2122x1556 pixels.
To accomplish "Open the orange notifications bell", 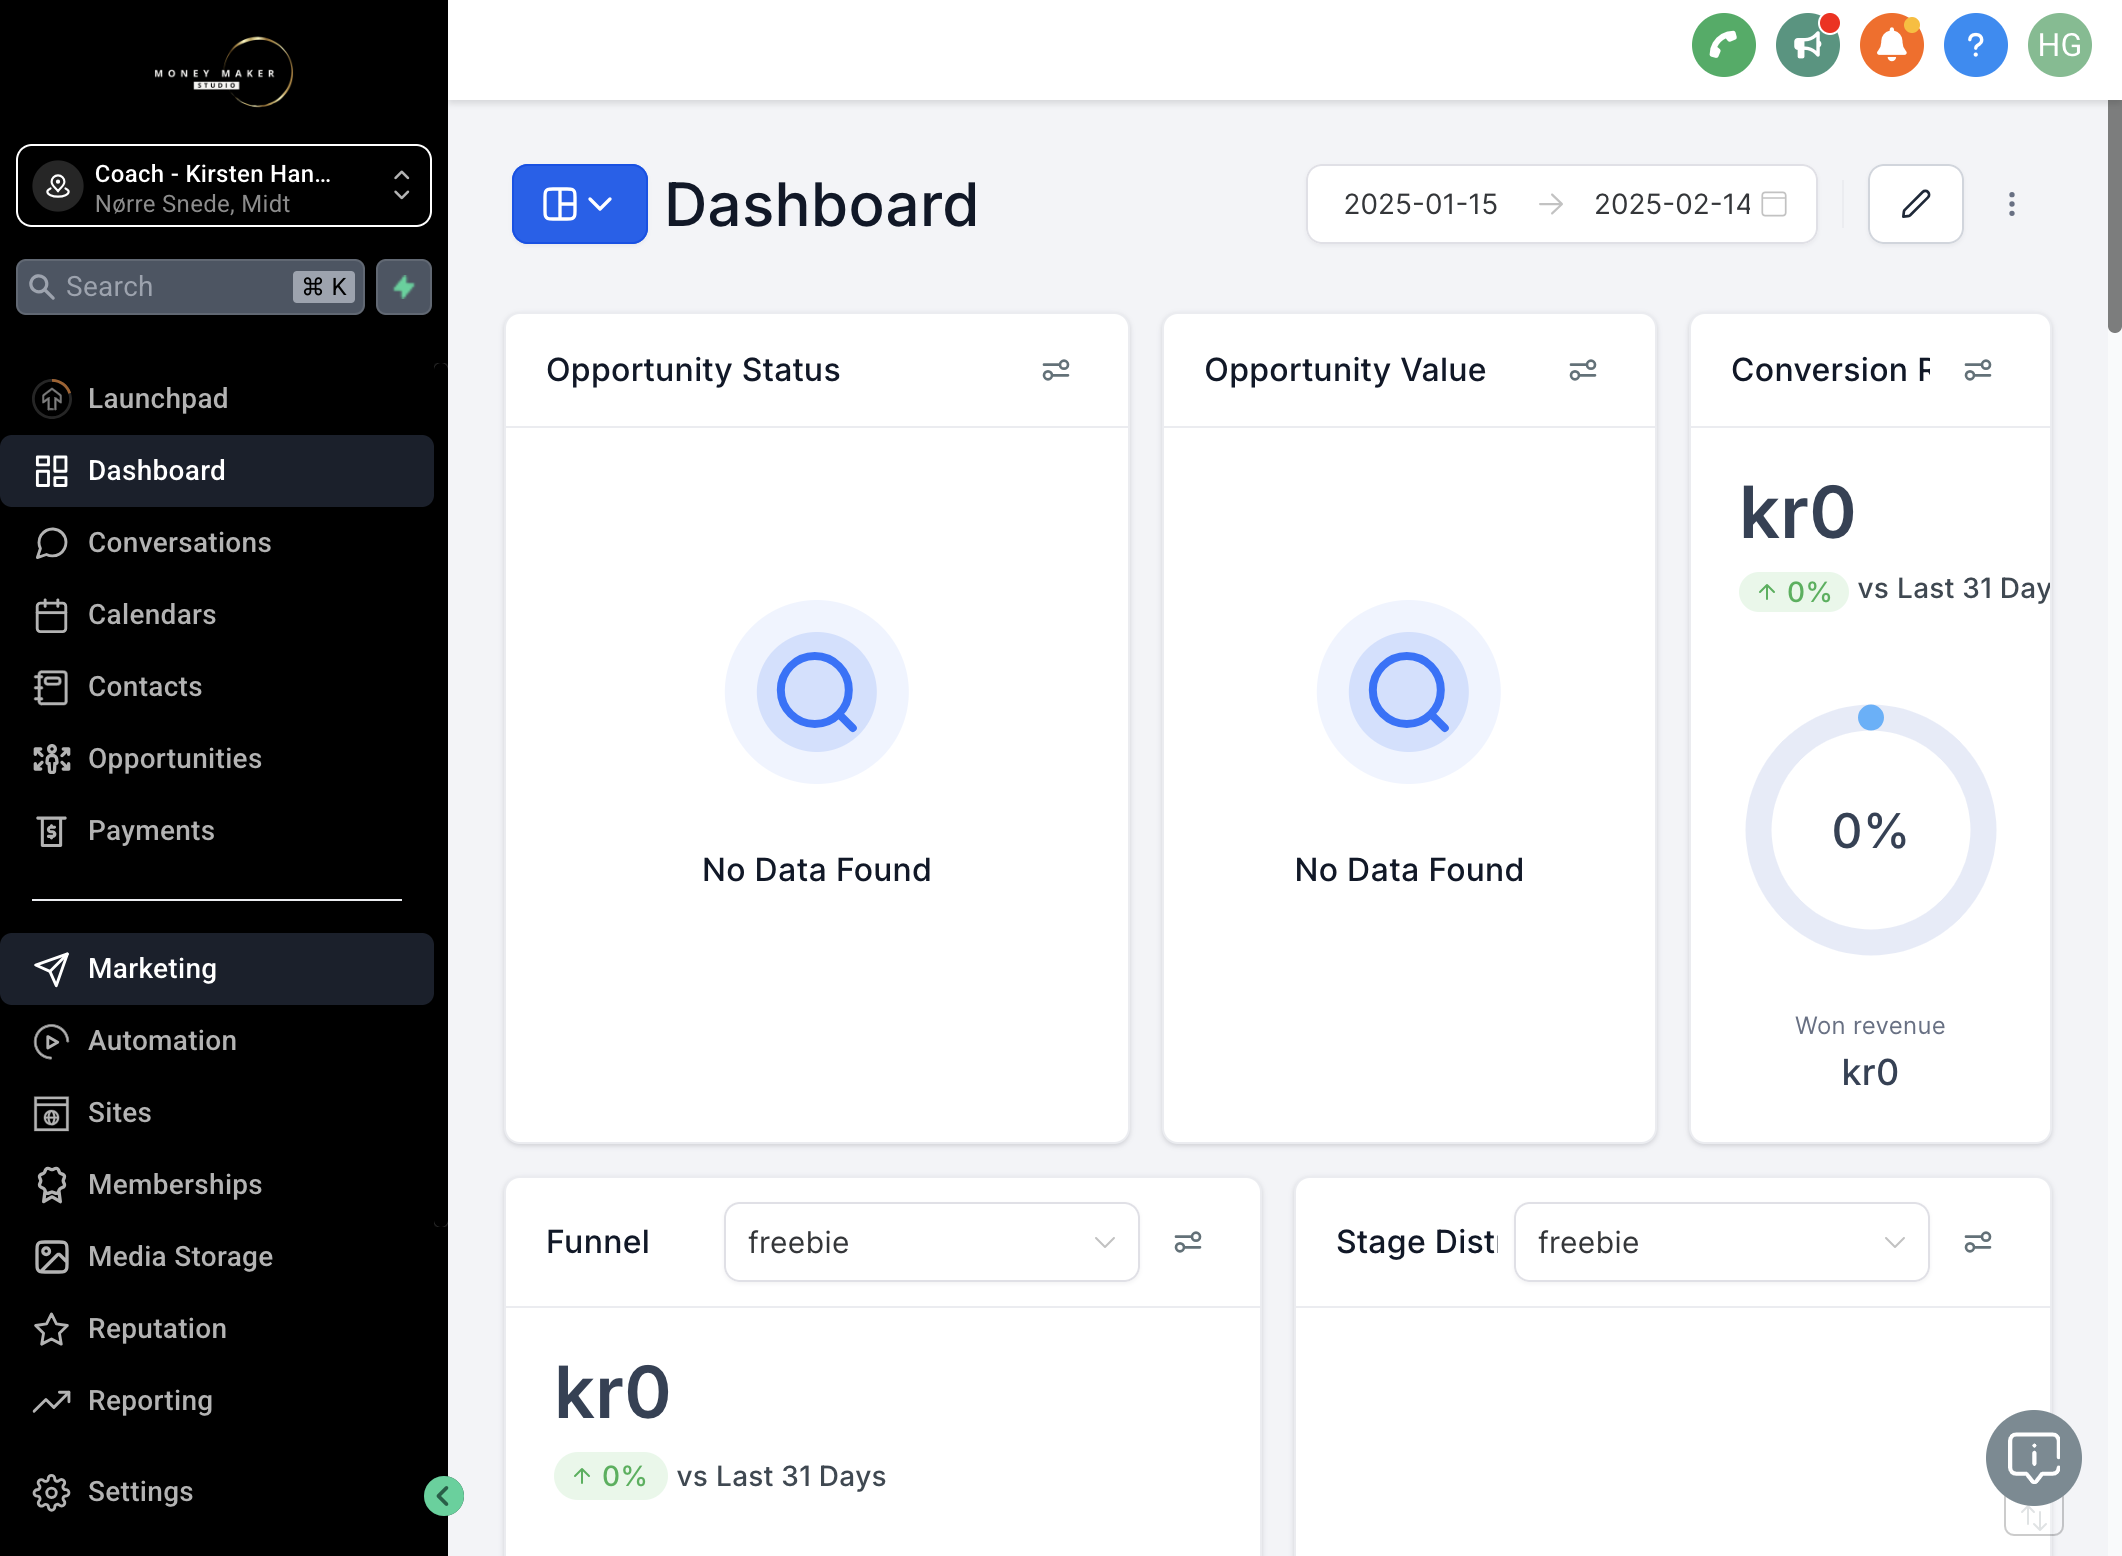I will [x=1891, y=45].
